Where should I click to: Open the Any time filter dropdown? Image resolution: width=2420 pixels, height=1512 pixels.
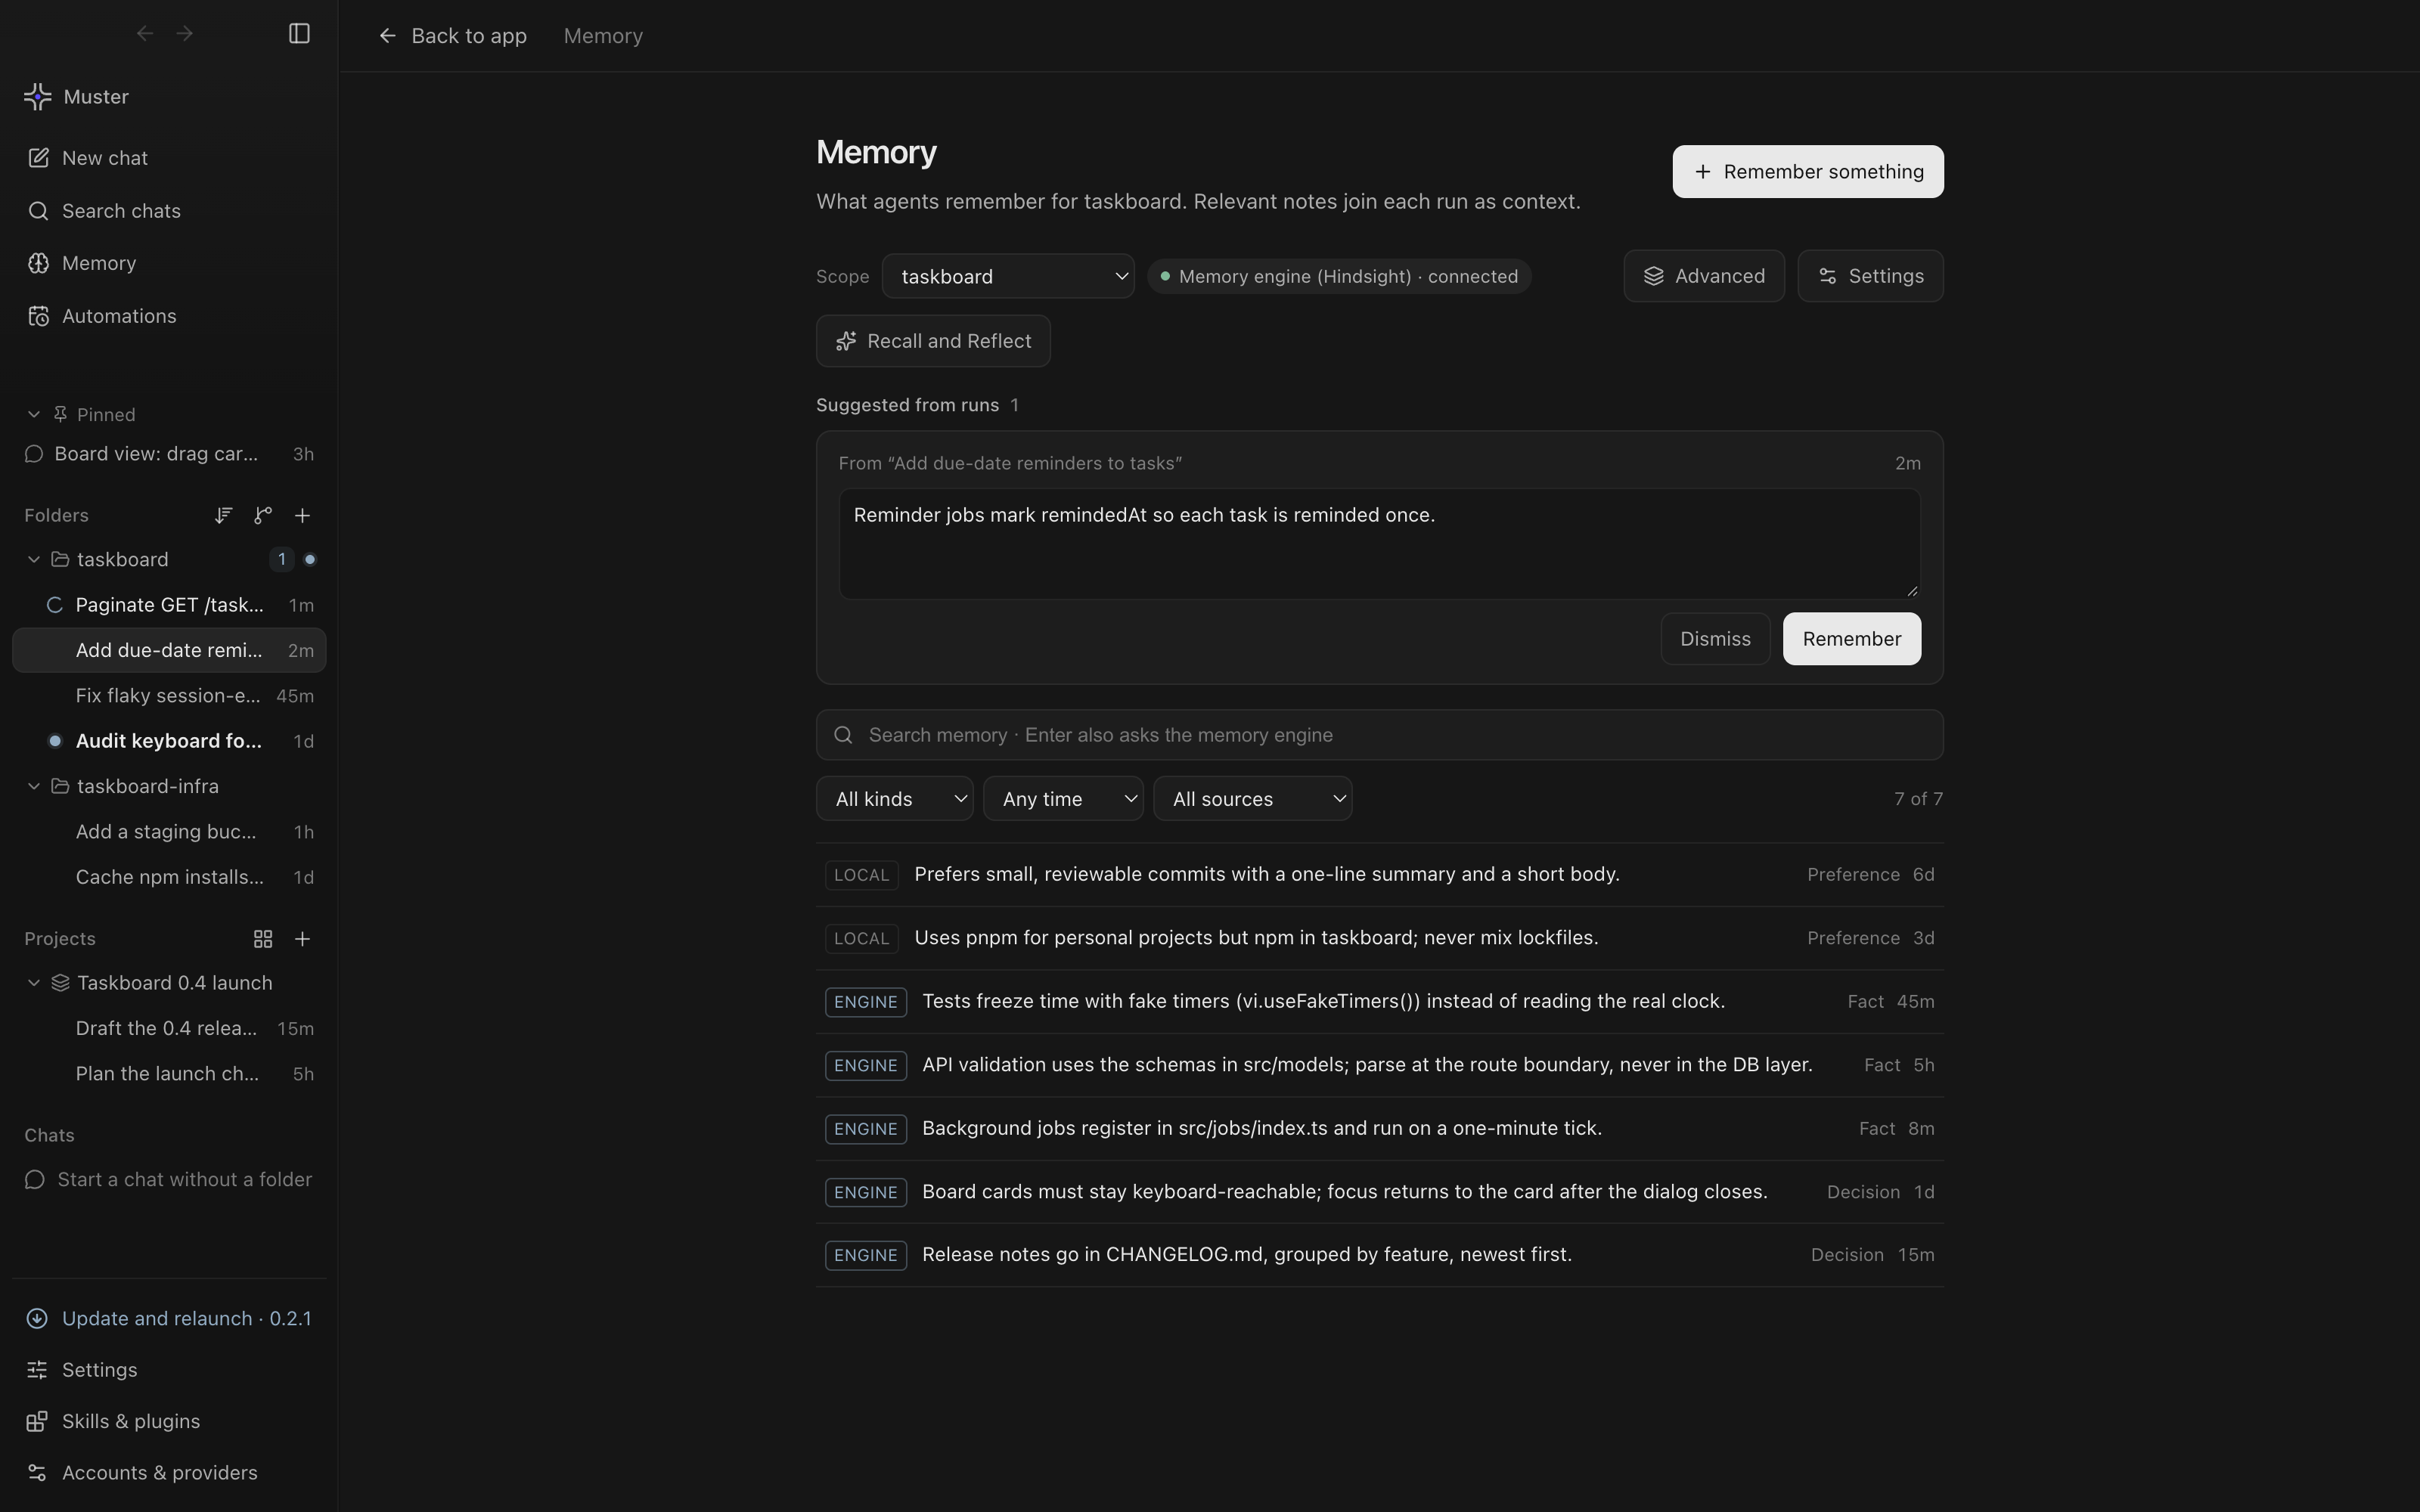tap(1063, 799)
